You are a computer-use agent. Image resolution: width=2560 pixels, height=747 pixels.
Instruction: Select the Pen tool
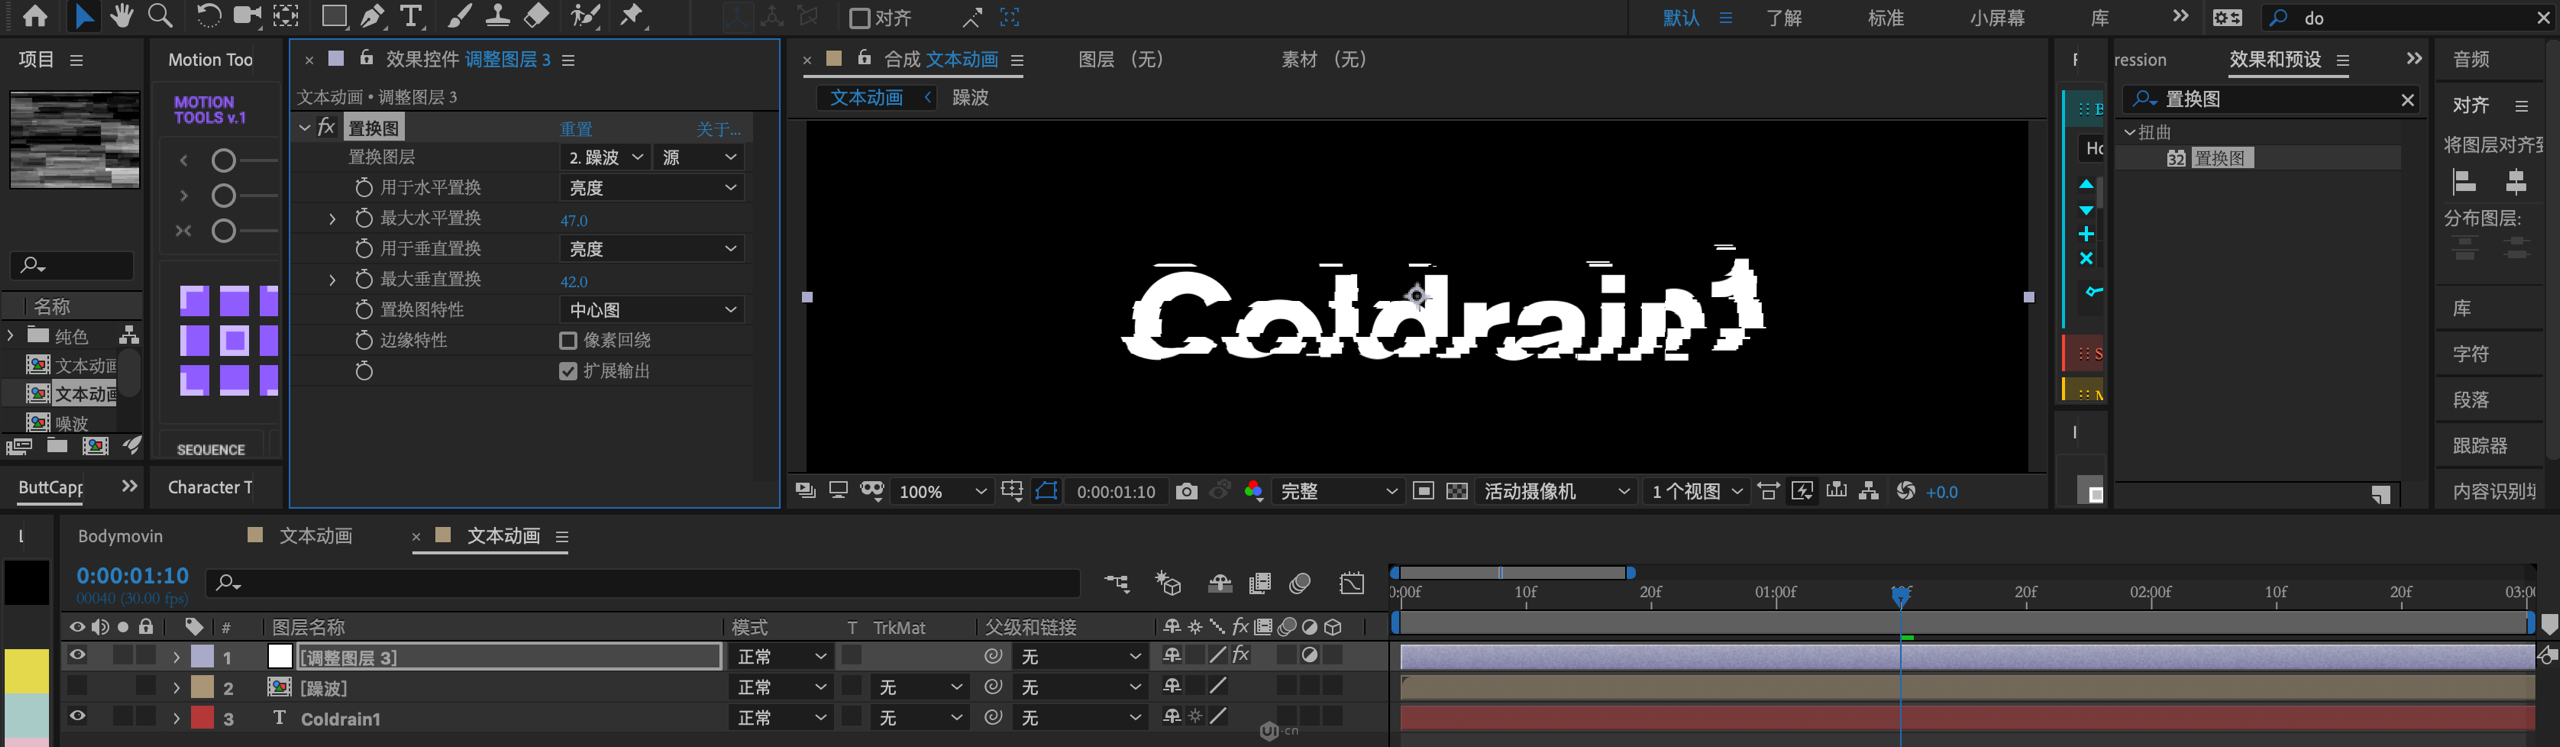pos(372,16)
